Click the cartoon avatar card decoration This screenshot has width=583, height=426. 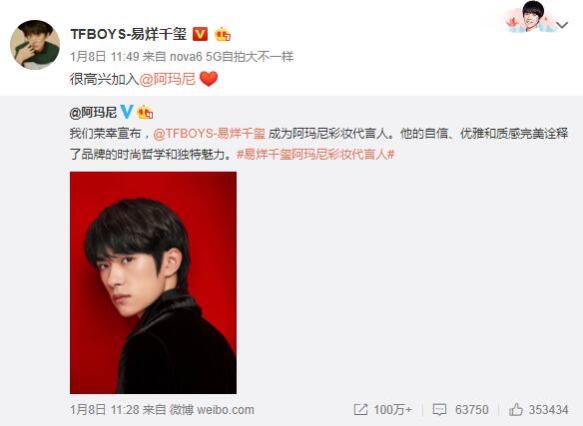point(531,17)
